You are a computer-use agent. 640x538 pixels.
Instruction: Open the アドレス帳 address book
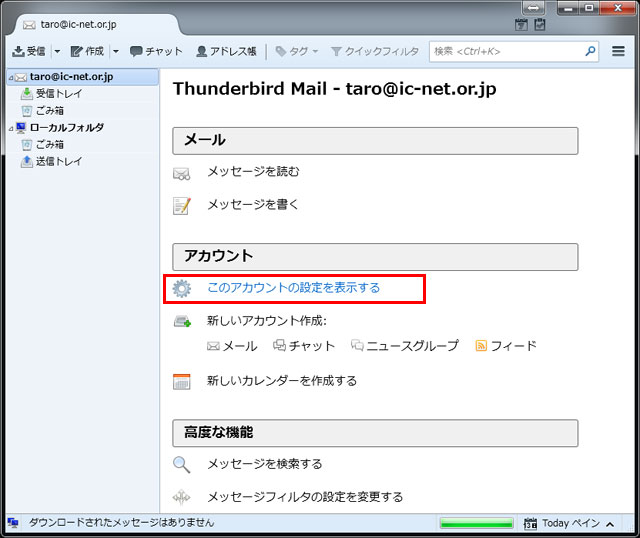(227, 51)
